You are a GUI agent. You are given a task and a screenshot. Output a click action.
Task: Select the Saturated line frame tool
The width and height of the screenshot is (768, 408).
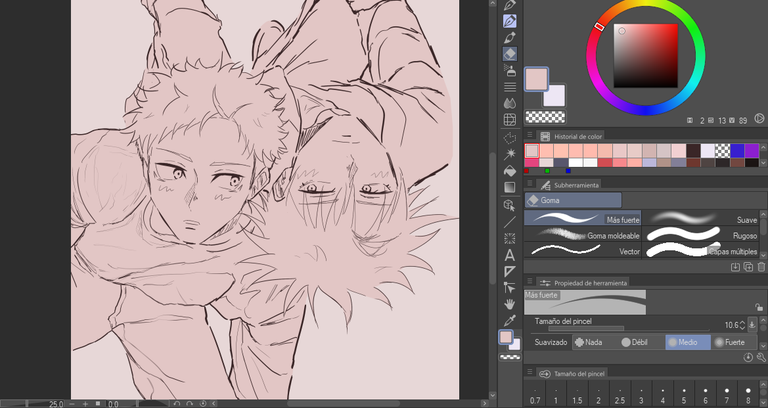point(510,239)
